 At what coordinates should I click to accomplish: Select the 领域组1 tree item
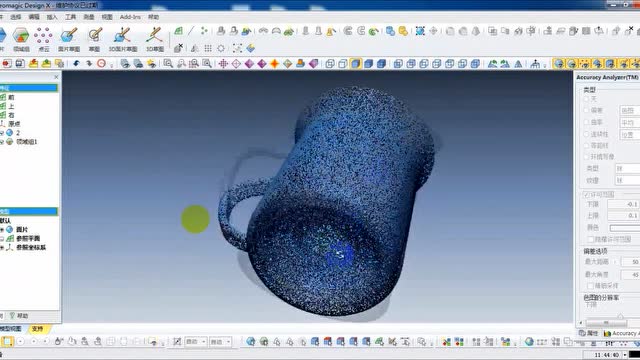27,142
